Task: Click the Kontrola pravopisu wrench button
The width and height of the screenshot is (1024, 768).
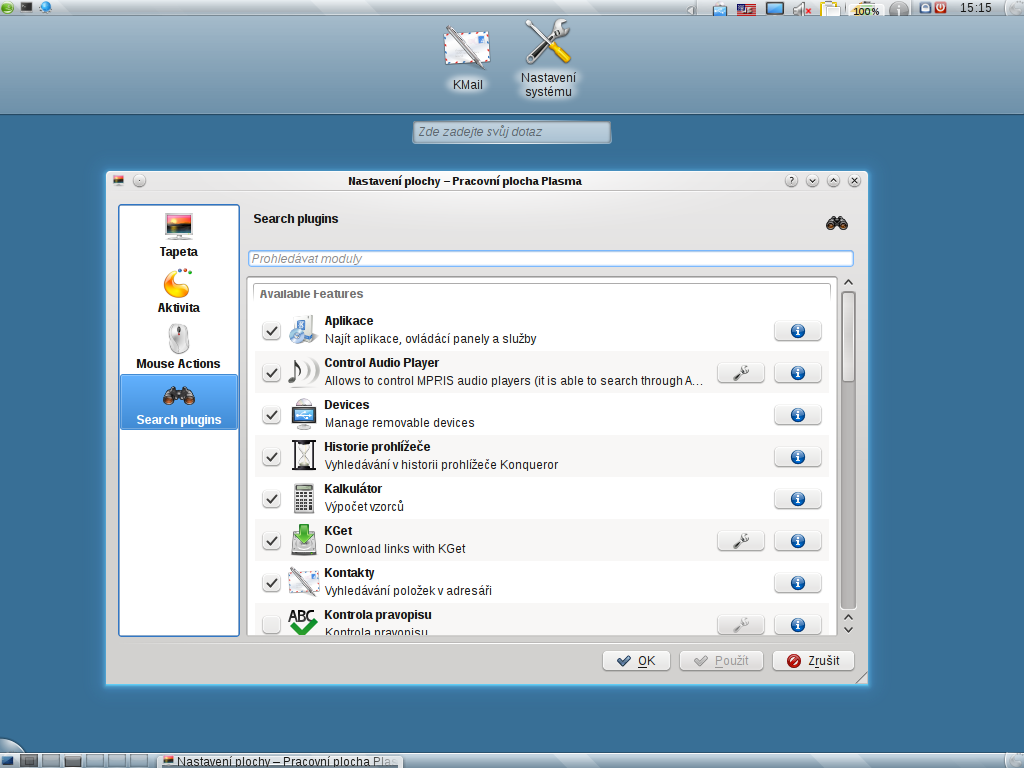Action: 741,625
